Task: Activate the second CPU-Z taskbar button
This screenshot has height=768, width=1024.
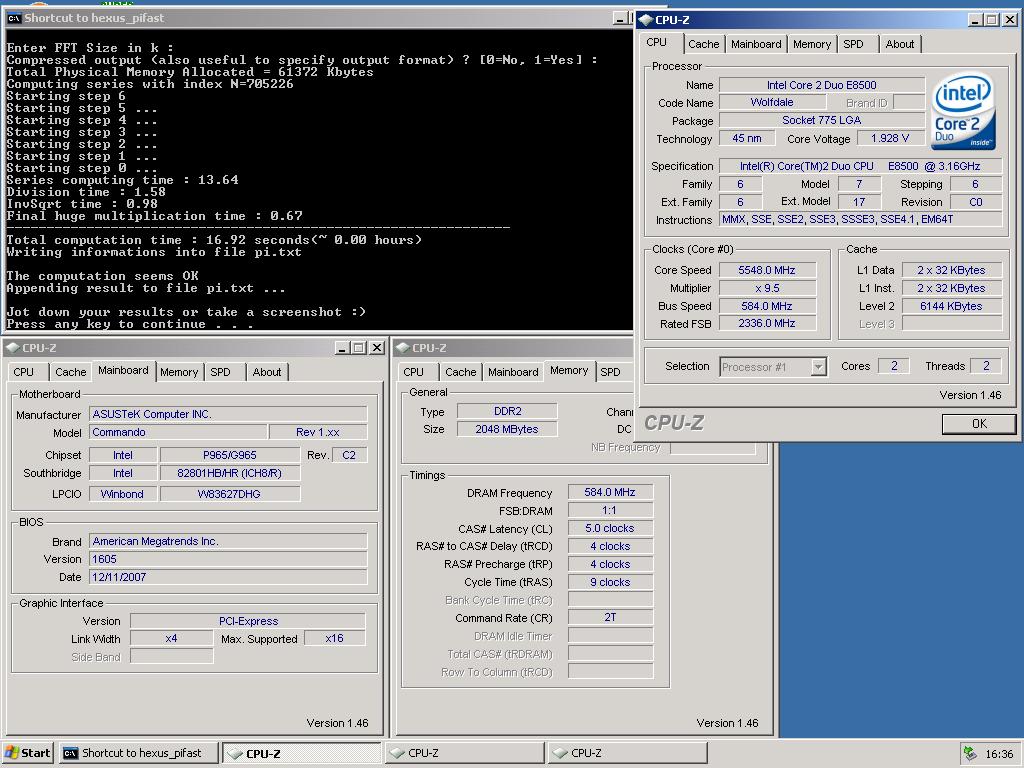Action: pyautogui.click(x=464, y=753)
